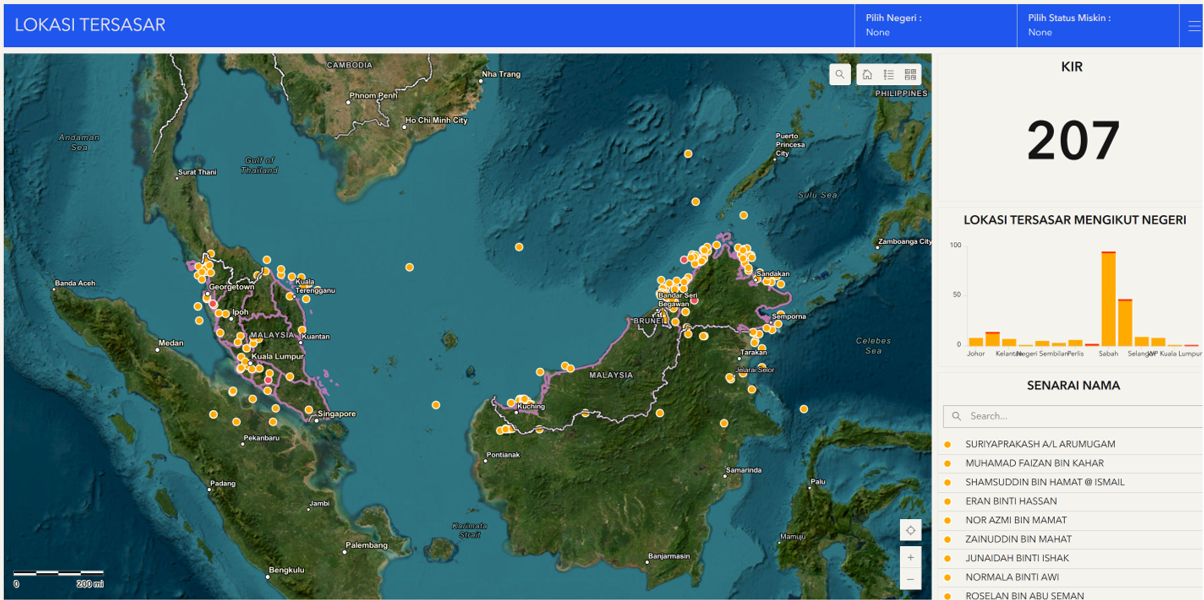Screen dimensions: 1204x600
Task: Click the Kuching label on the map
Action: click(x=531, y=407)
